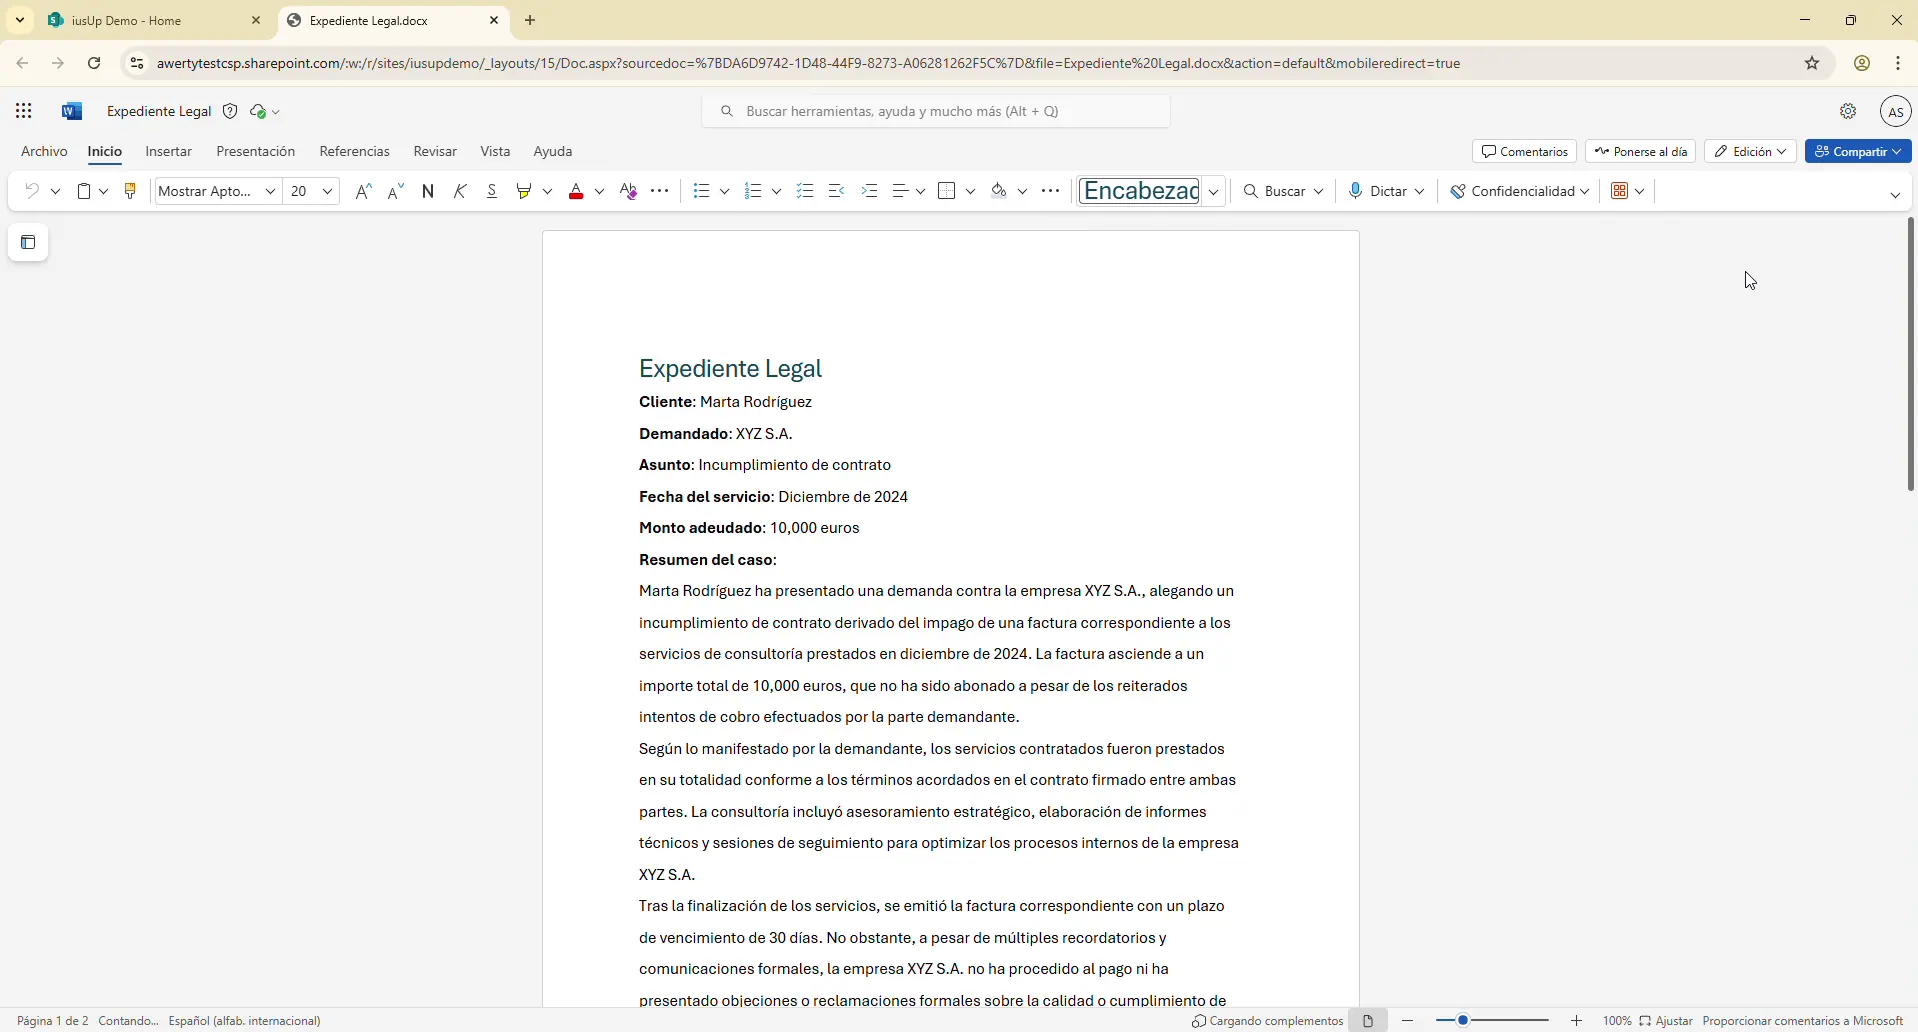Toggle bold formatting (N)
This screenshot has width=1918, height=1032.
(429, 191)
